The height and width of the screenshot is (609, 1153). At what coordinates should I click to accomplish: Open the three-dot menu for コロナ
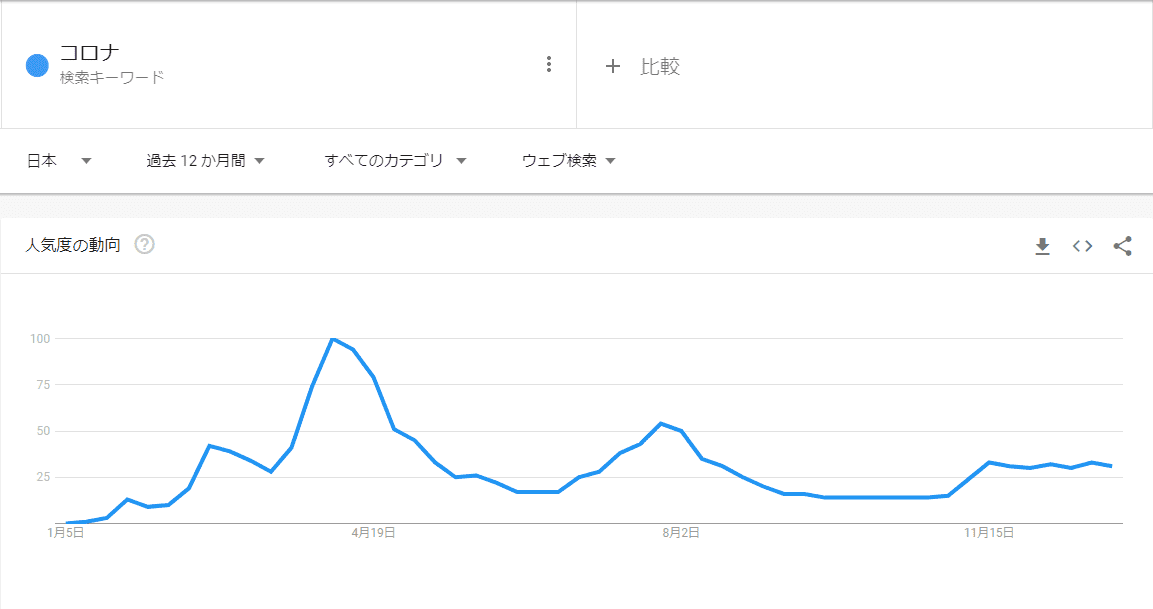coord(548,65)
